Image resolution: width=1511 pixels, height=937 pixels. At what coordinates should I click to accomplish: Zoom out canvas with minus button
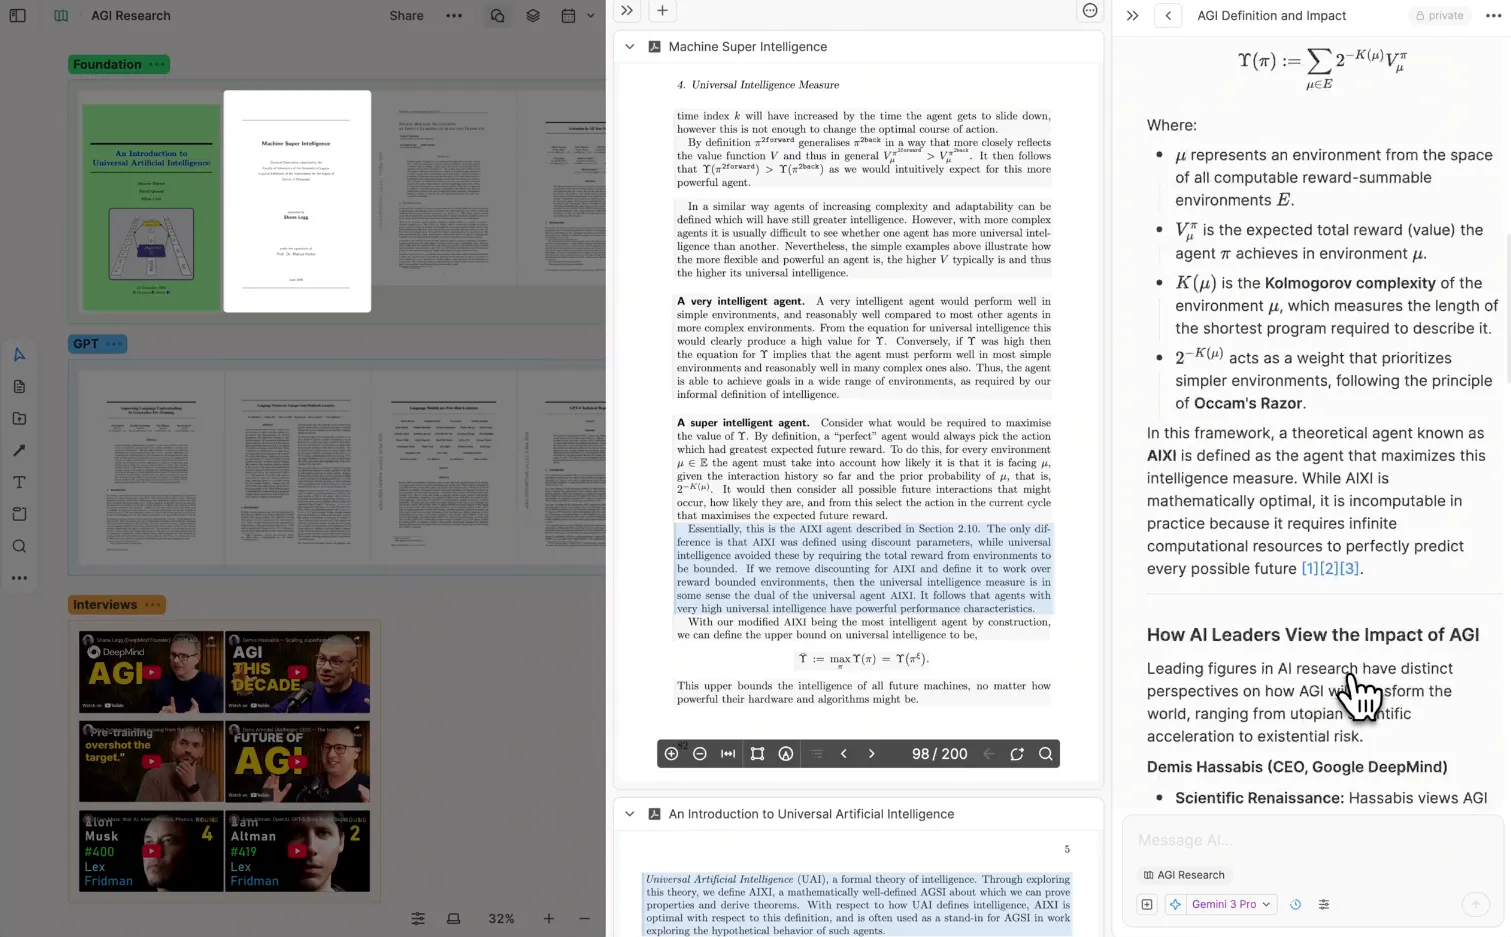coord(584,919)
